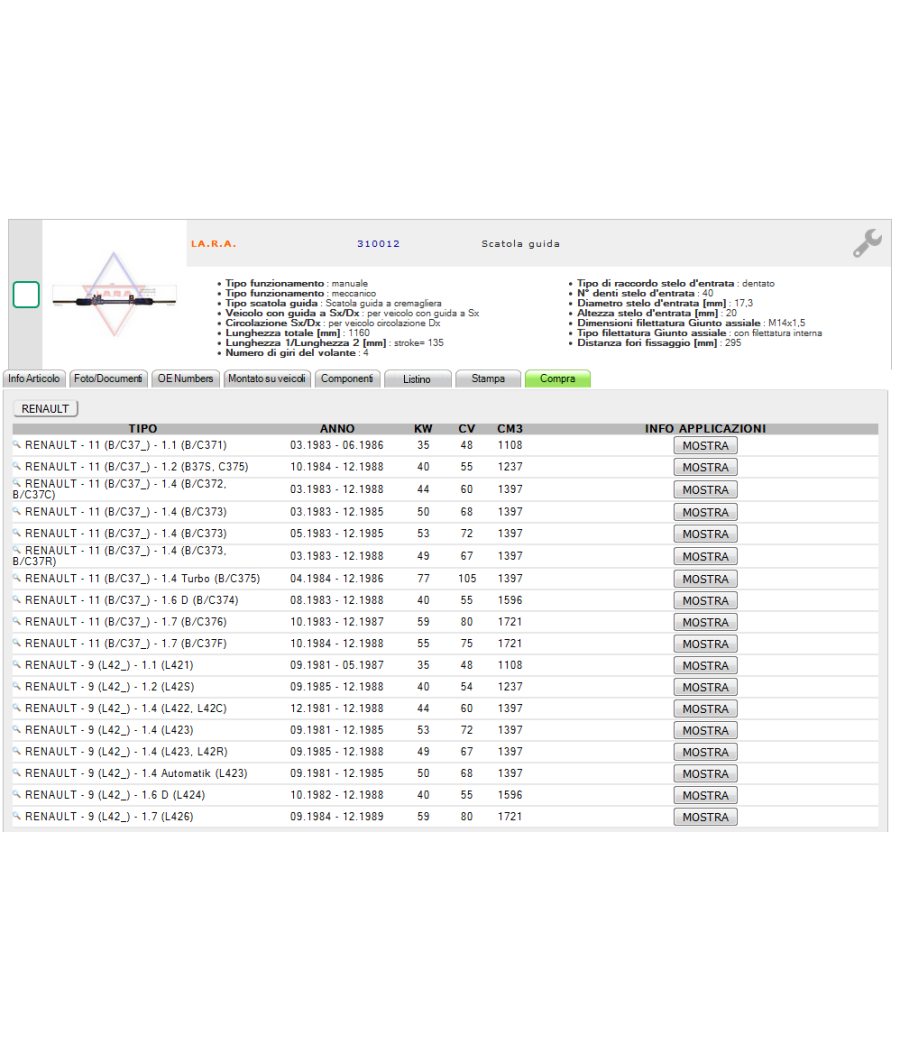Click the green Compra tab

(x=558, y=379)
